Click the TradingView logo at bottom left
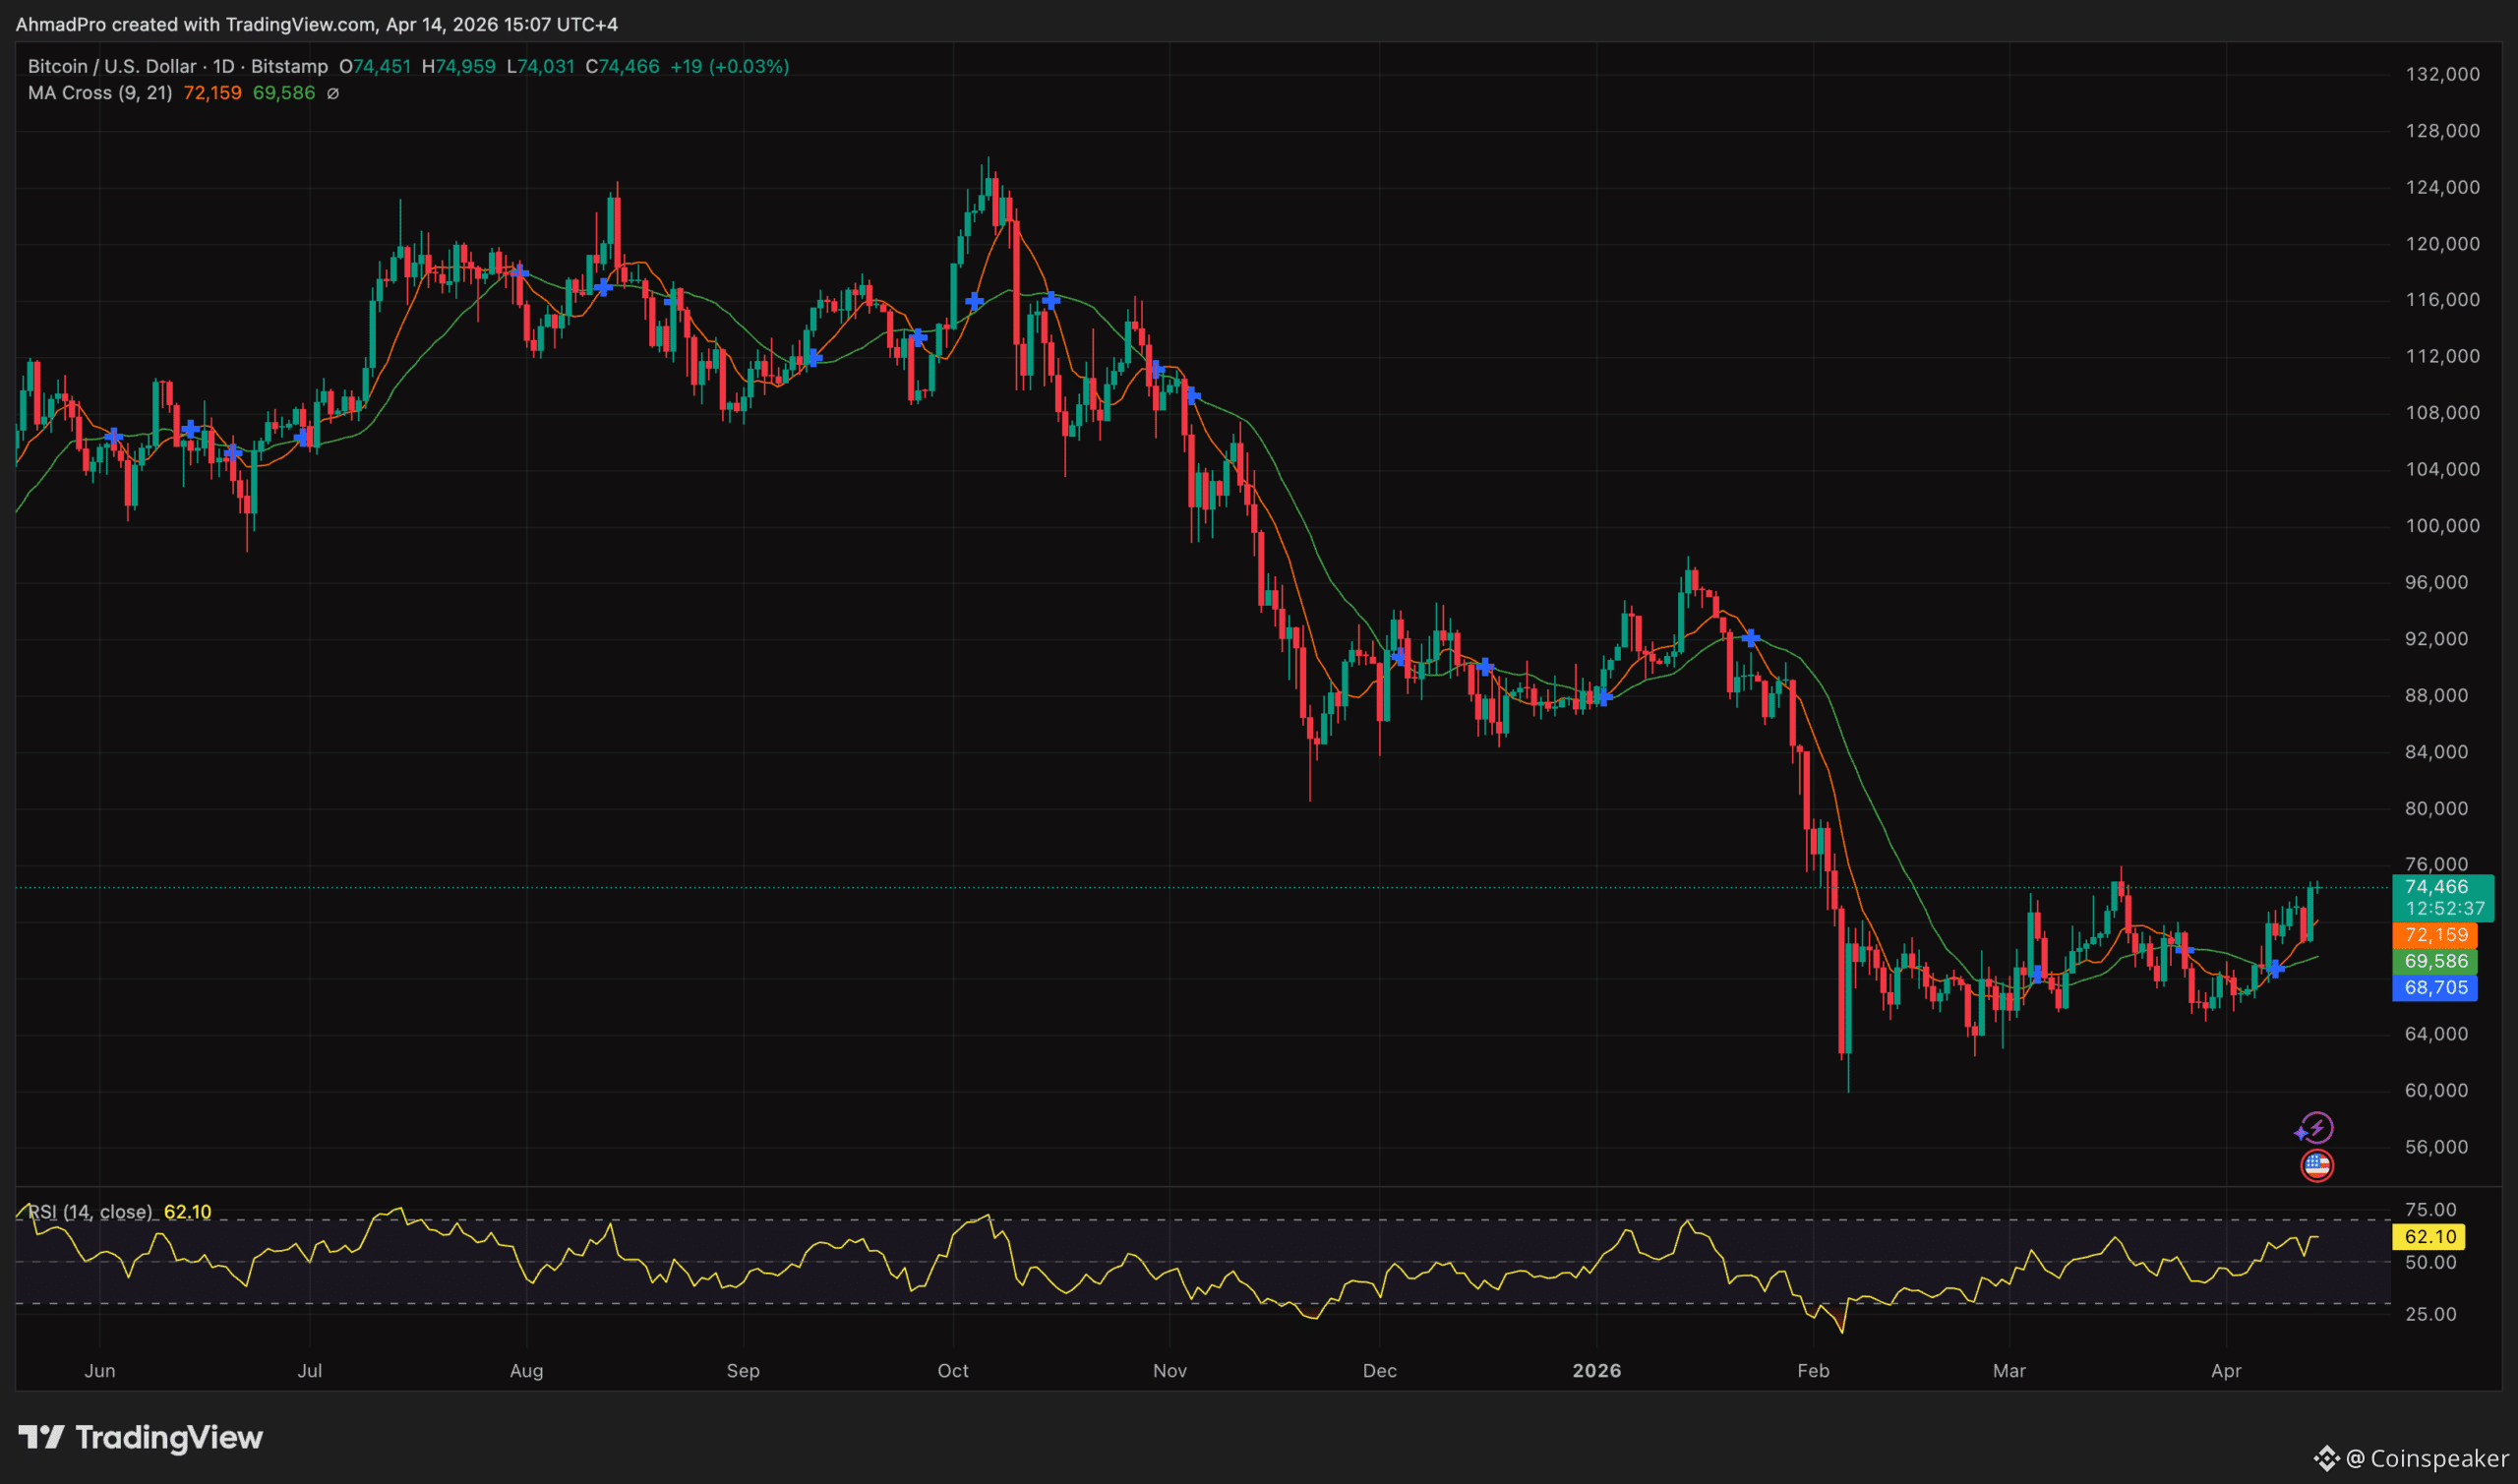 (x=140, y=1437)
